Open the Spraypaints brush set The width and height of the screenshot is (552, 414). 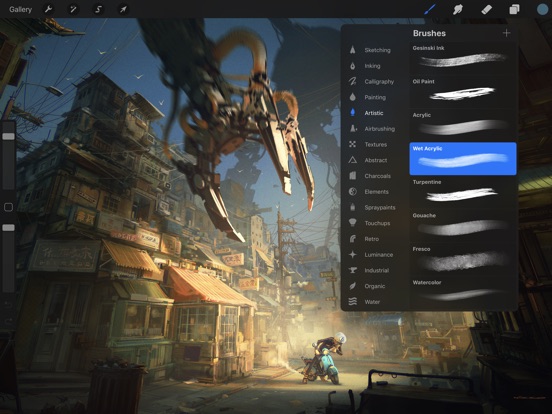tap(372, 207)
